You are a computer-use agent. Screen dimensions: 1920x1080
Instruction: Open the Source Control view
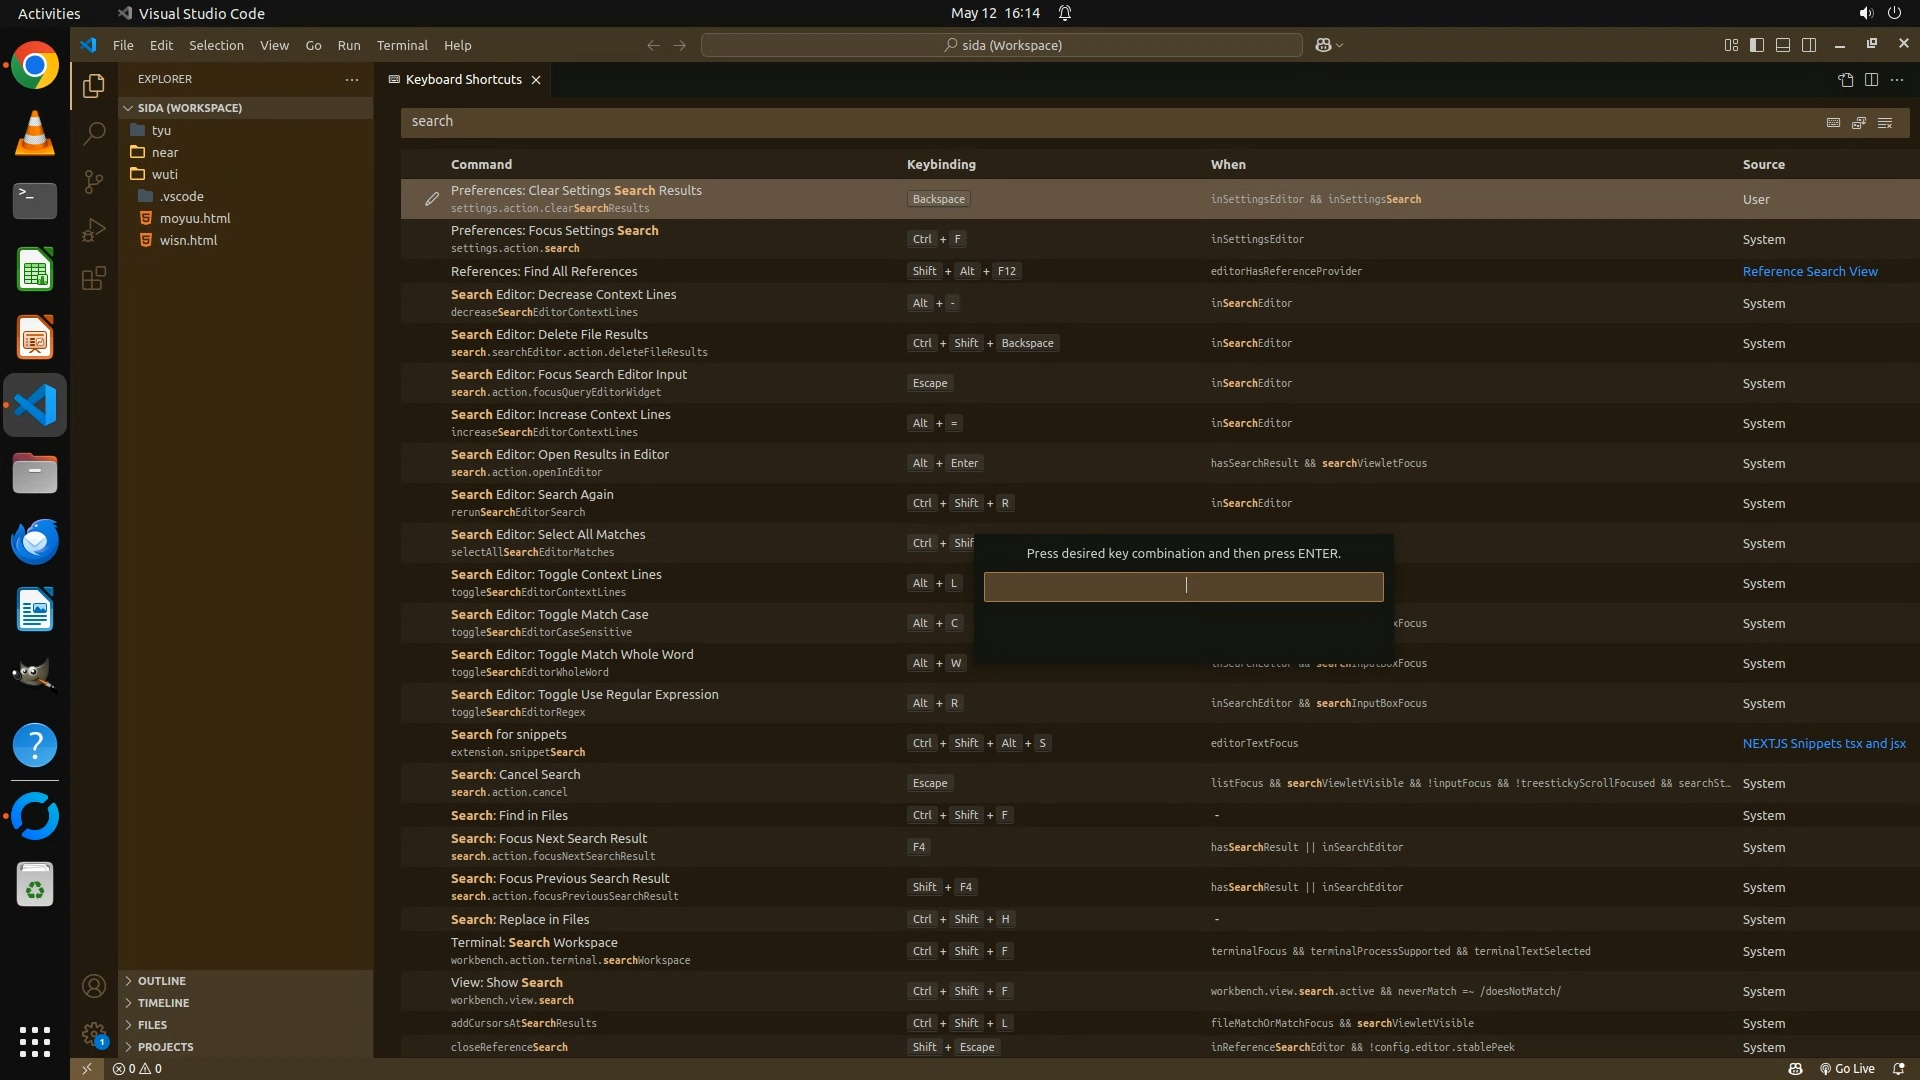[94, 181]
